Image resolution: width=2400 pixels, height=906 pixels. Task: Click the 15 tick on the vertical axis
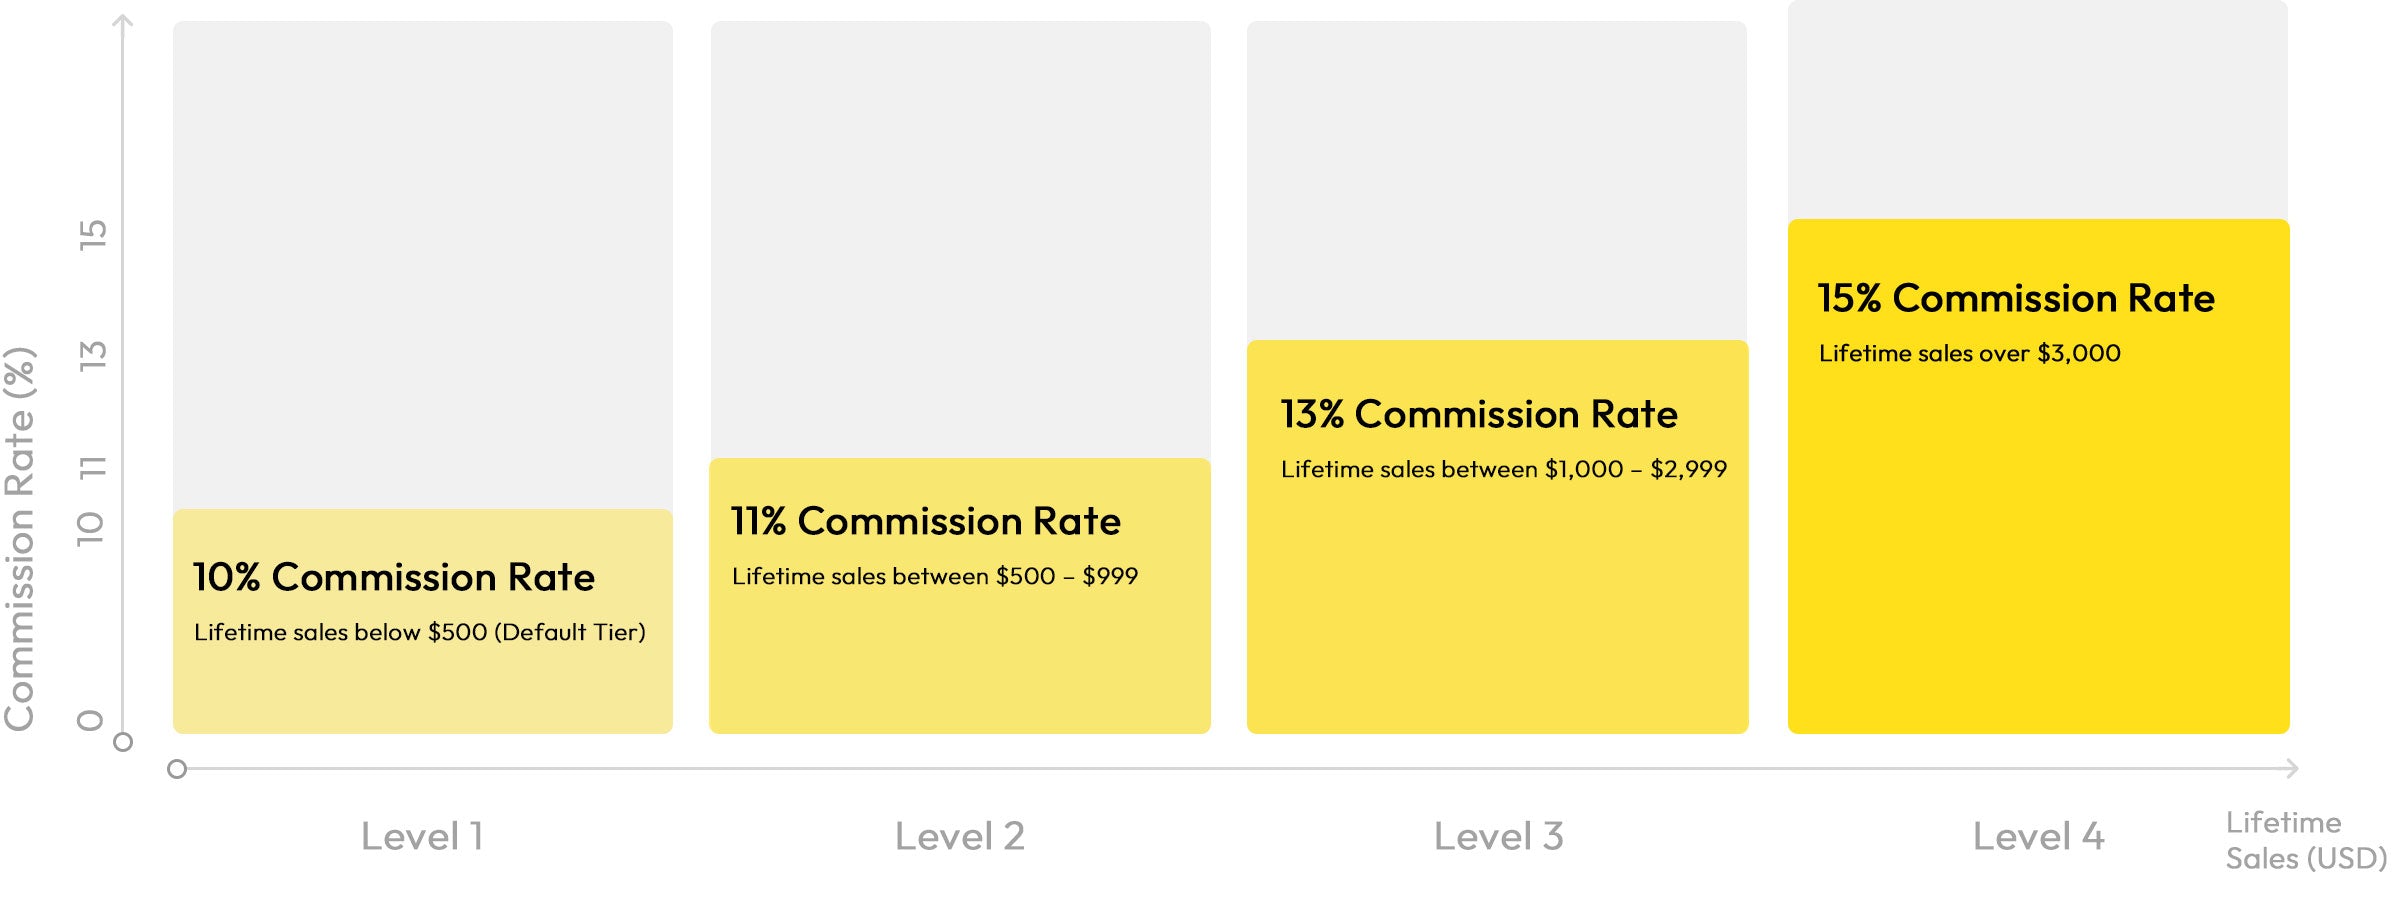click(x=92, y=234)
